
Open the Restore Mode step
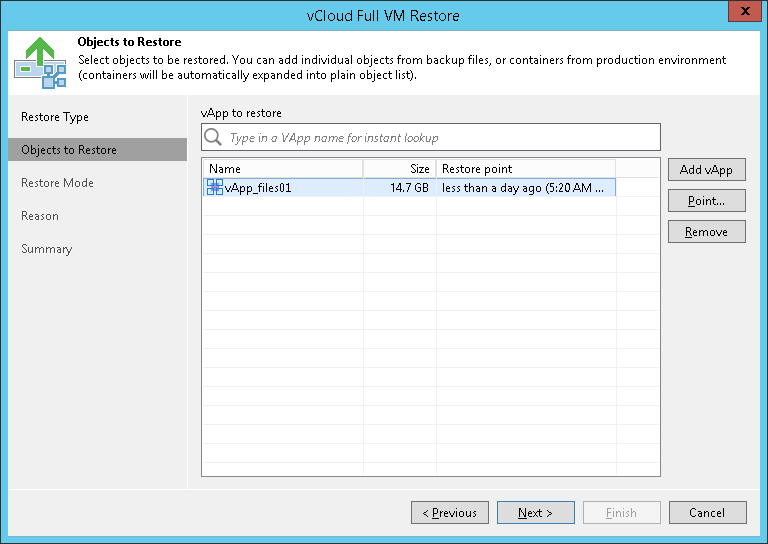coord(57,183)
